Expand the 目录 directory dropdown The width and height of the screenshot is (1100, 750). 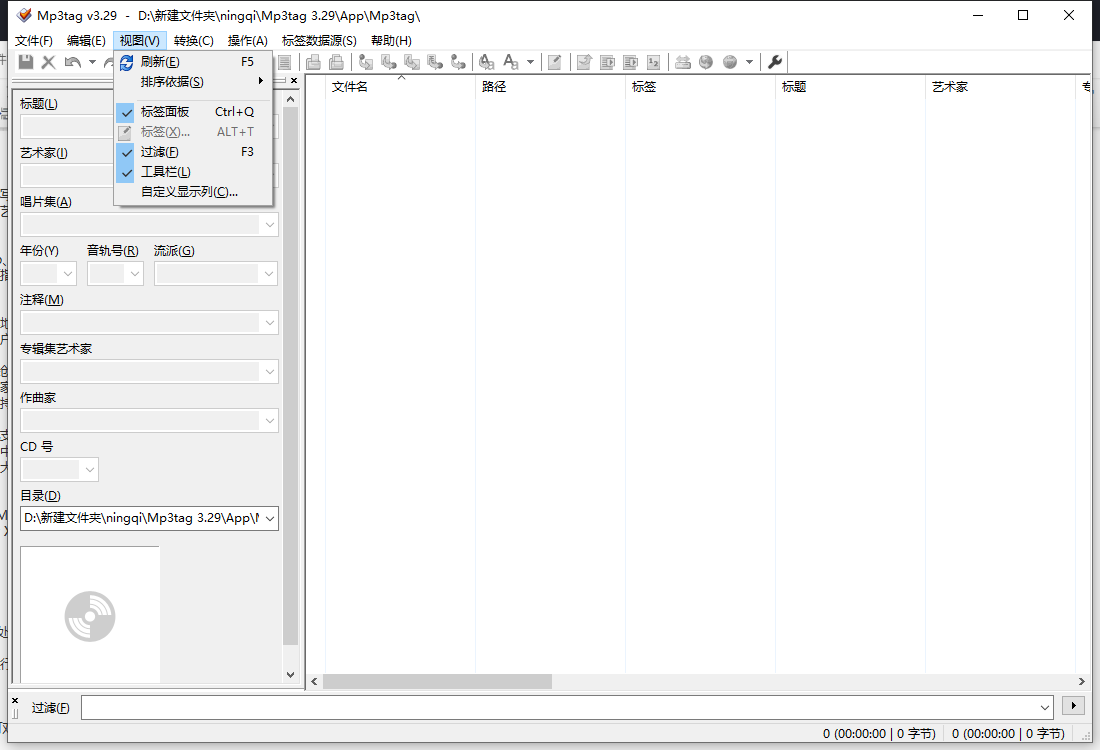point(270,518)
